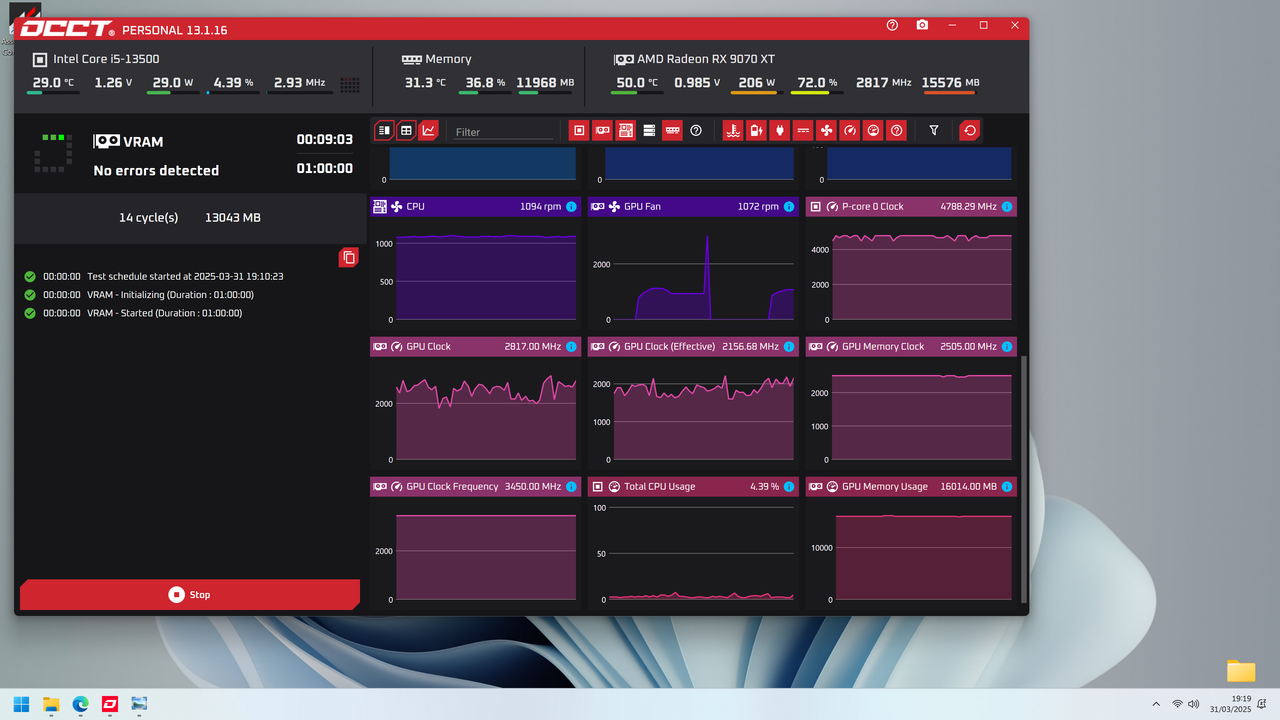Select the Total CPU Usage graph title
Image resolution: width=1280 pixels, height=720 pixels.
[x=659, y=487]
